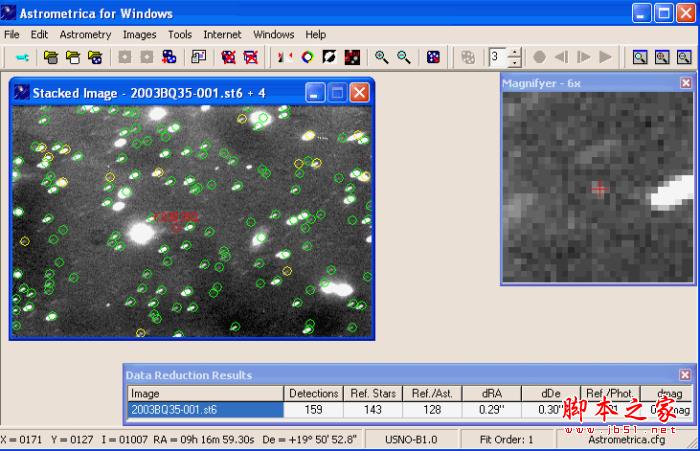Click the stack images dice icon
The width and height of the screenshot is (700, 451).
click(169, 57)
